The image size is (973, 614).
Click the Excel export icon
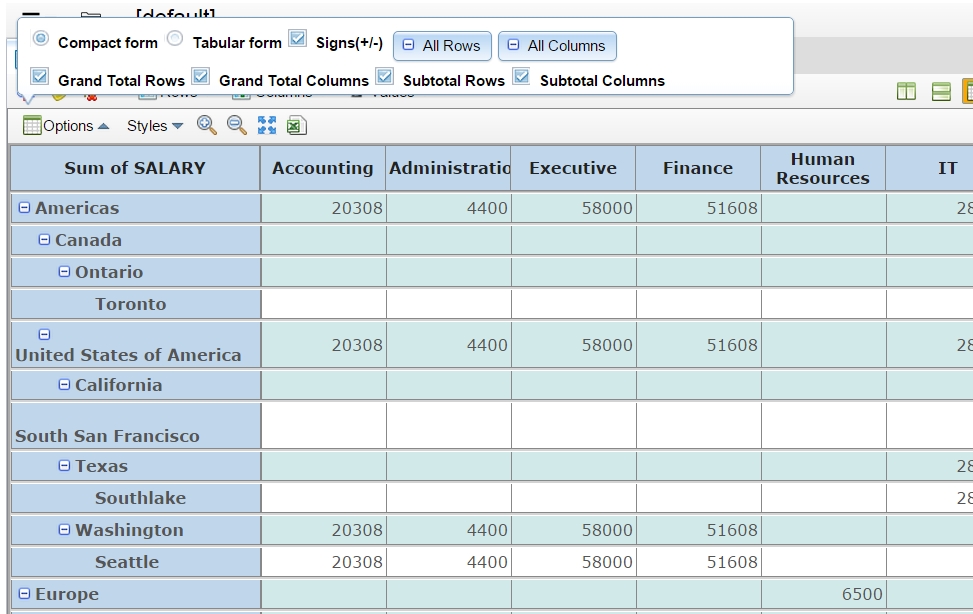297,125
